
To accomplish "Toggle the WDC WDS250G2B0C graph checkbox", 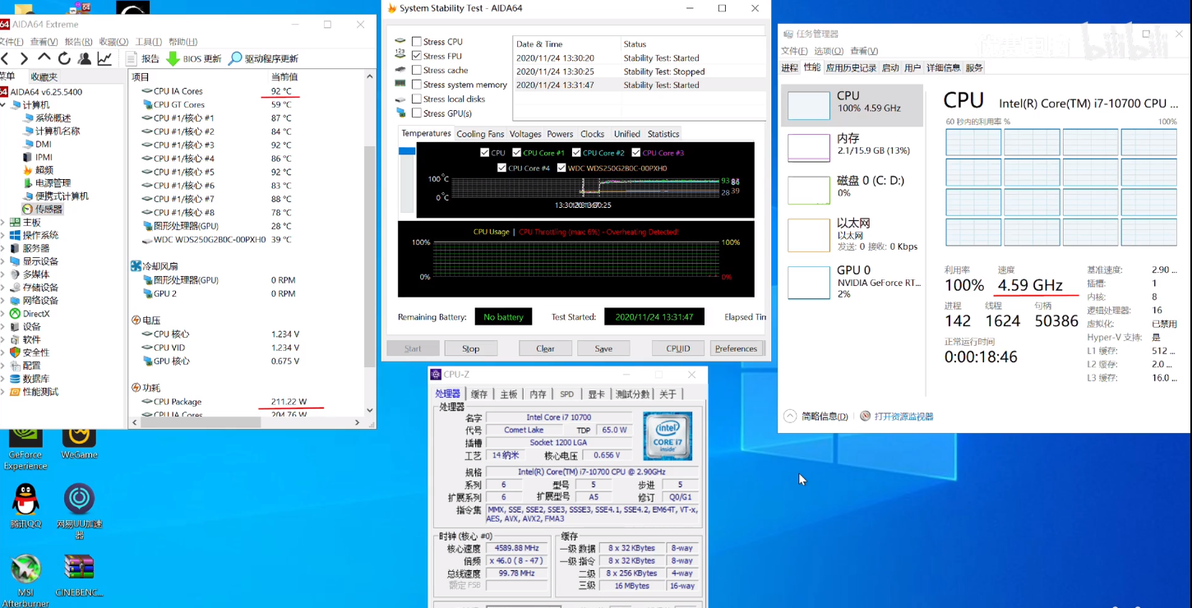I will 561,168.
